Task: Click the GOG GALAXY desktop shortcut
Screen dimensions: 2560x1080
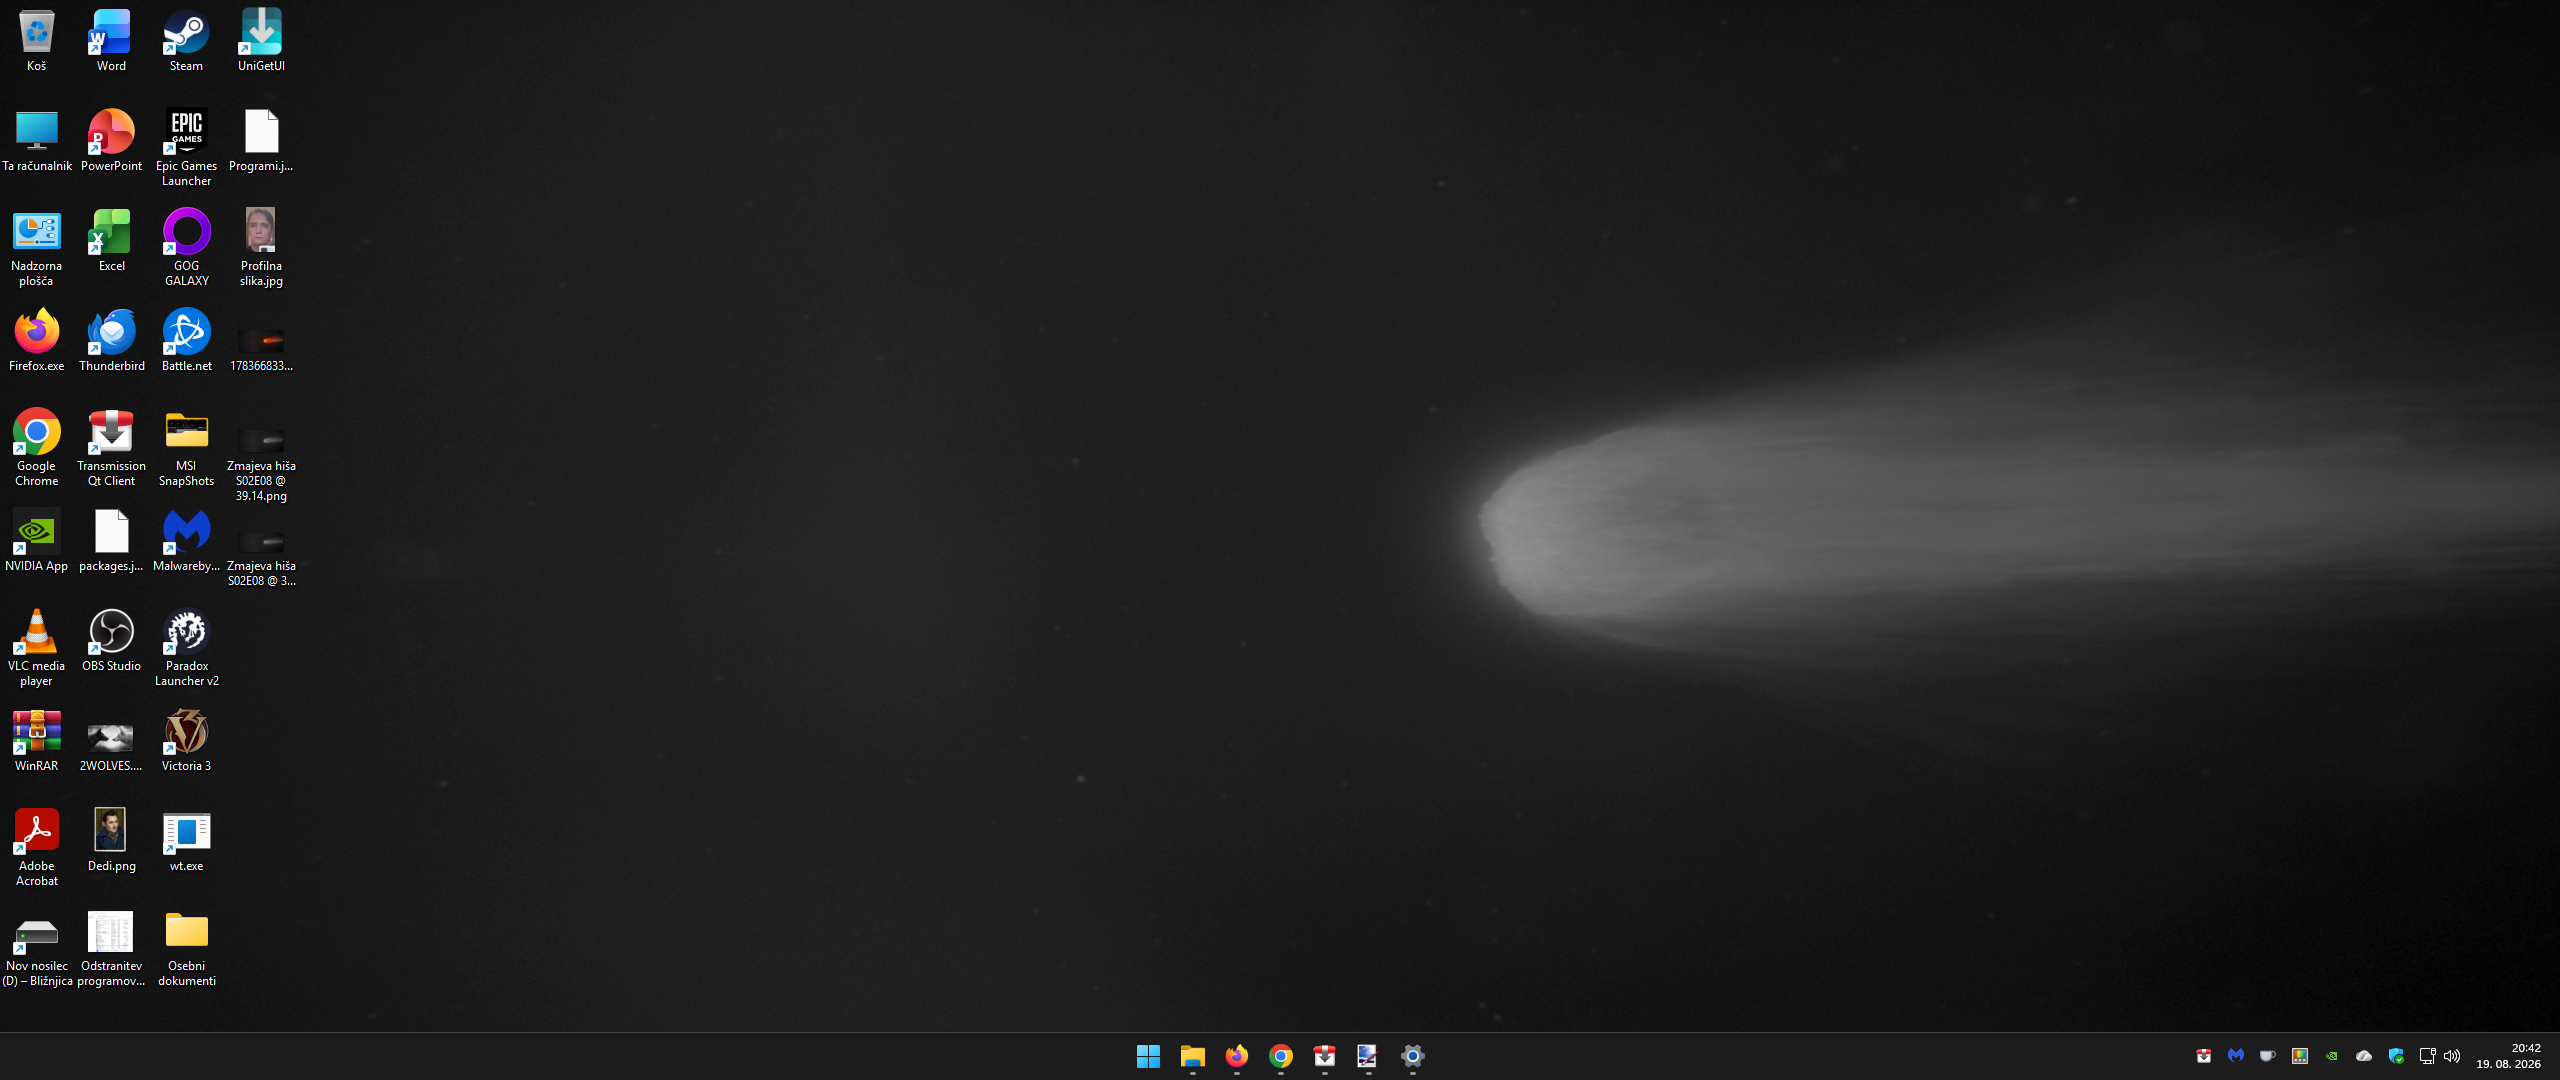Action: point(186,247)
